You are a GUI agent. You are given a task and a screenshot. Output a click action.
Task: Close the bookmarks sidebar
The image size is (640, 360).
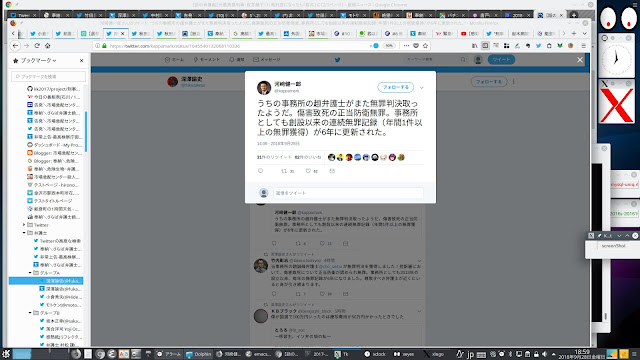point(82,60)
